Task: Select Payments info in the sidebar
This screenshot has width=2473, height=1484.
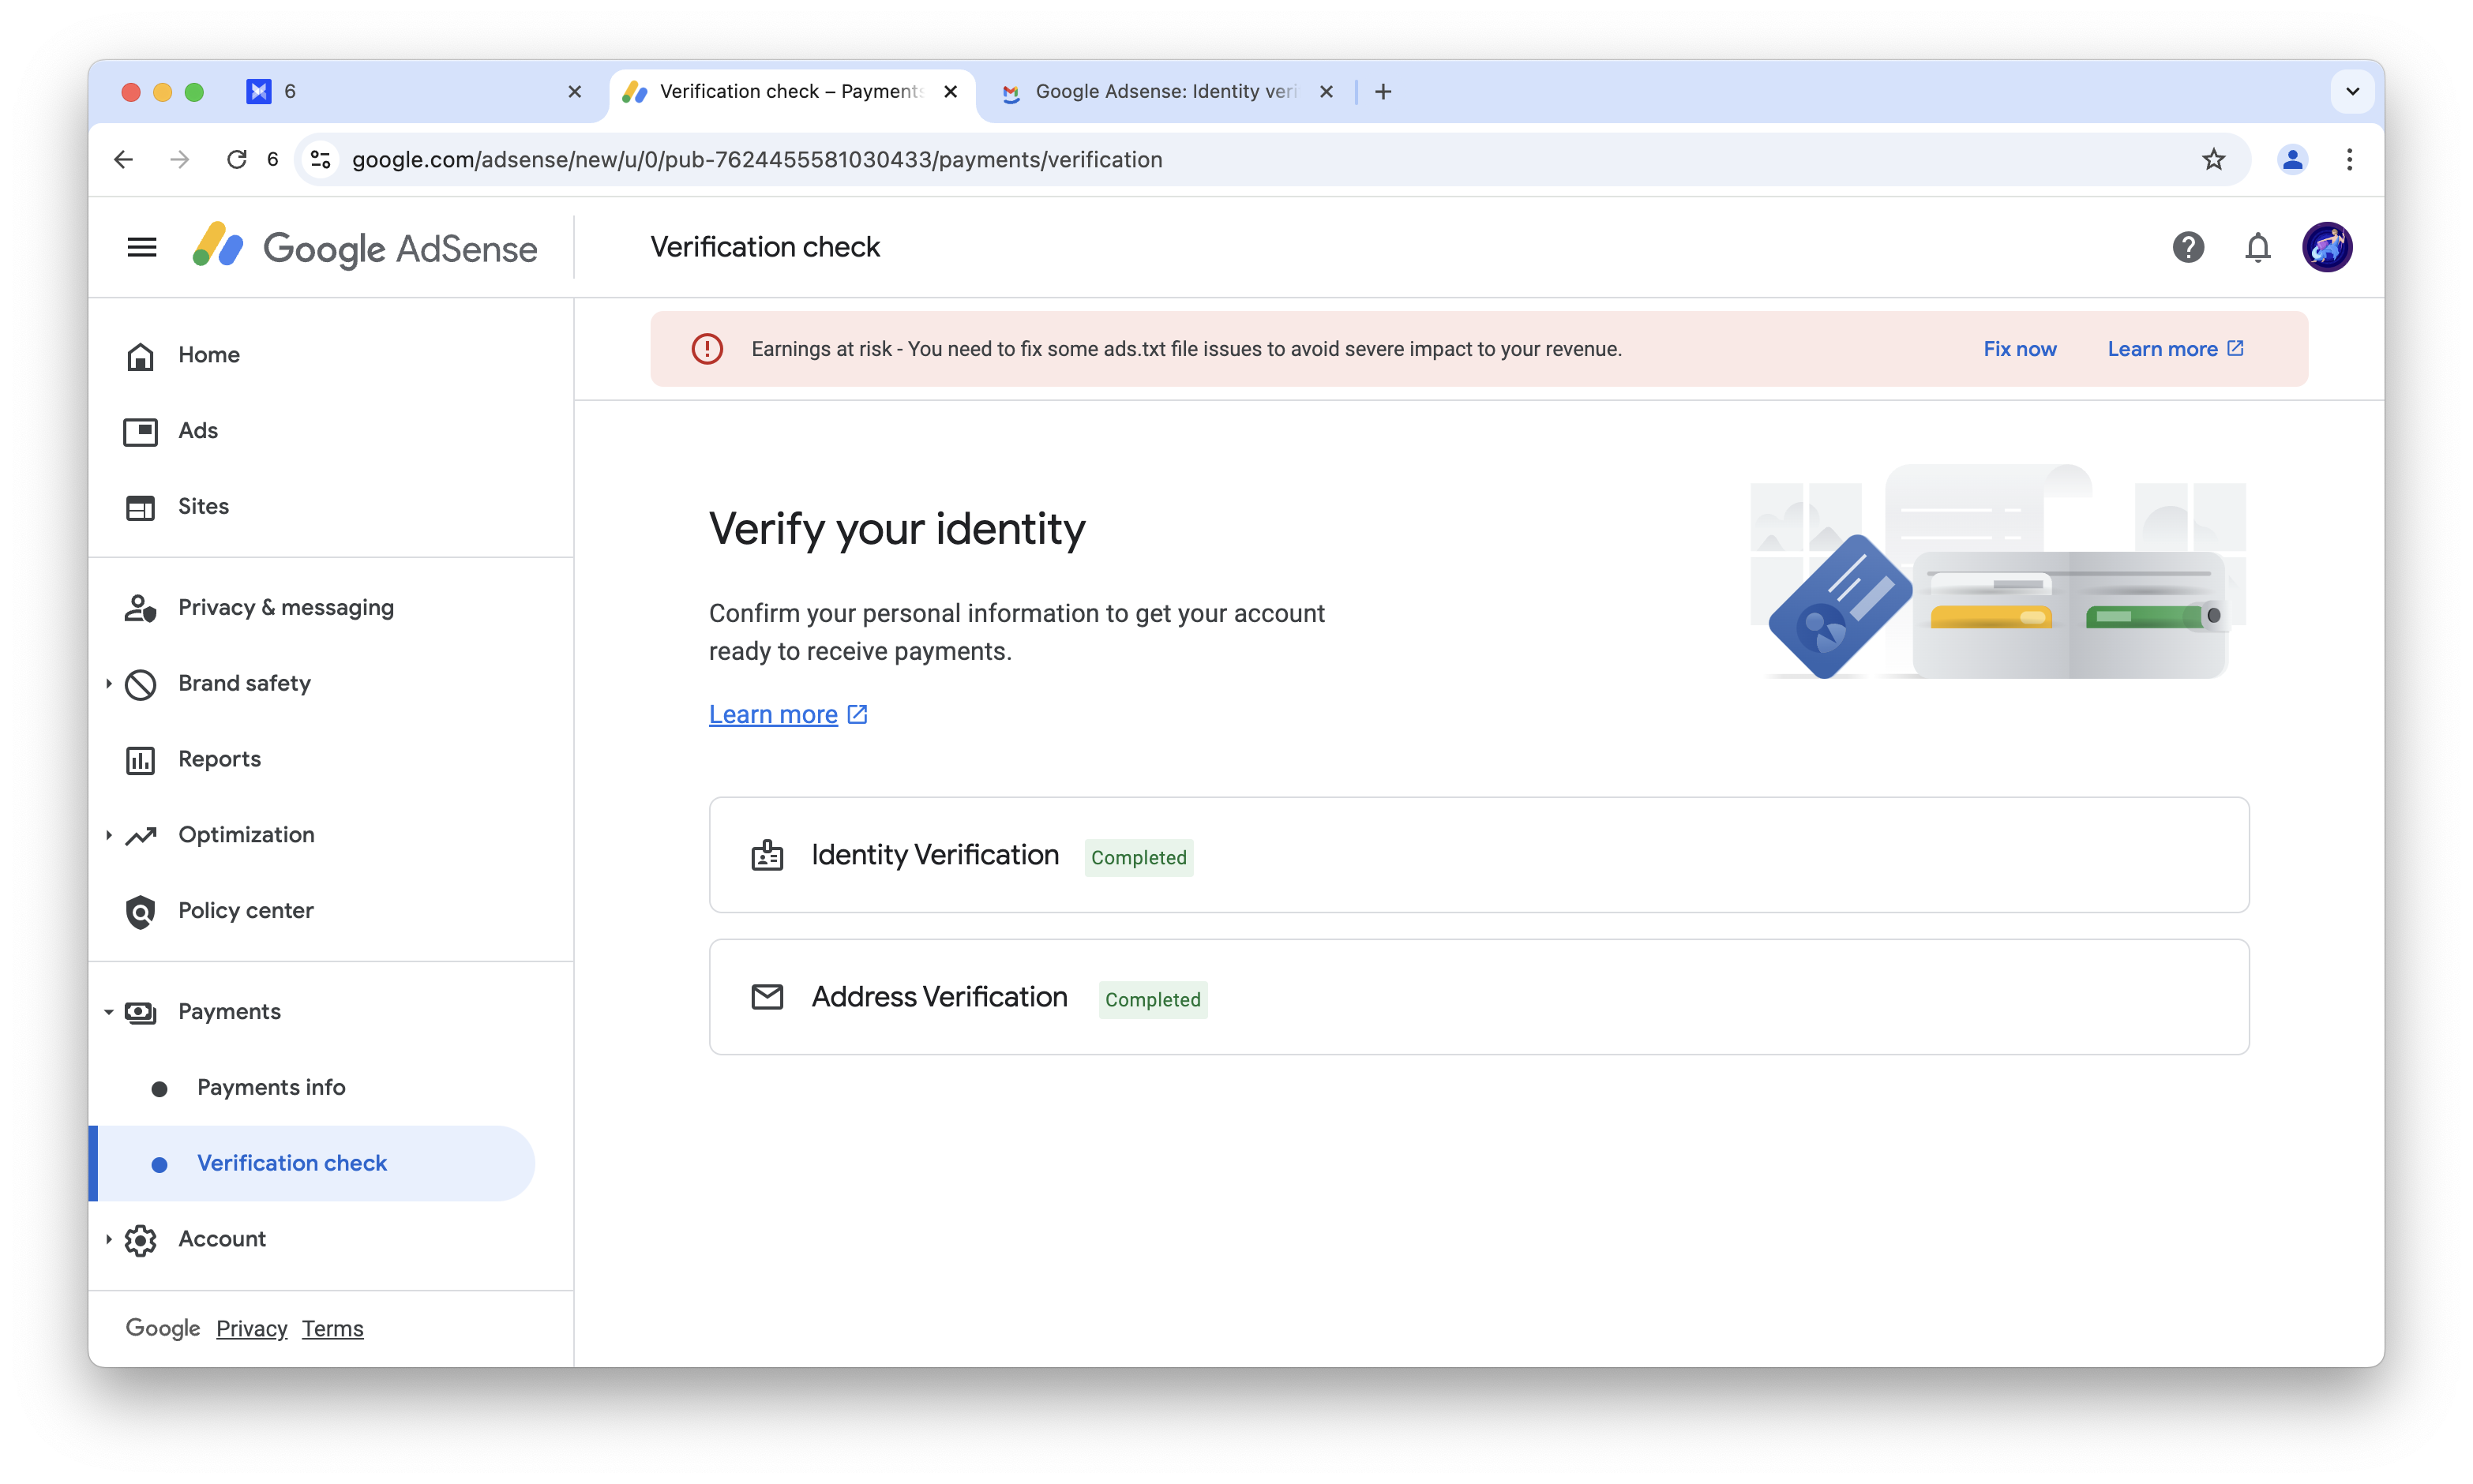Action: 271,1087
